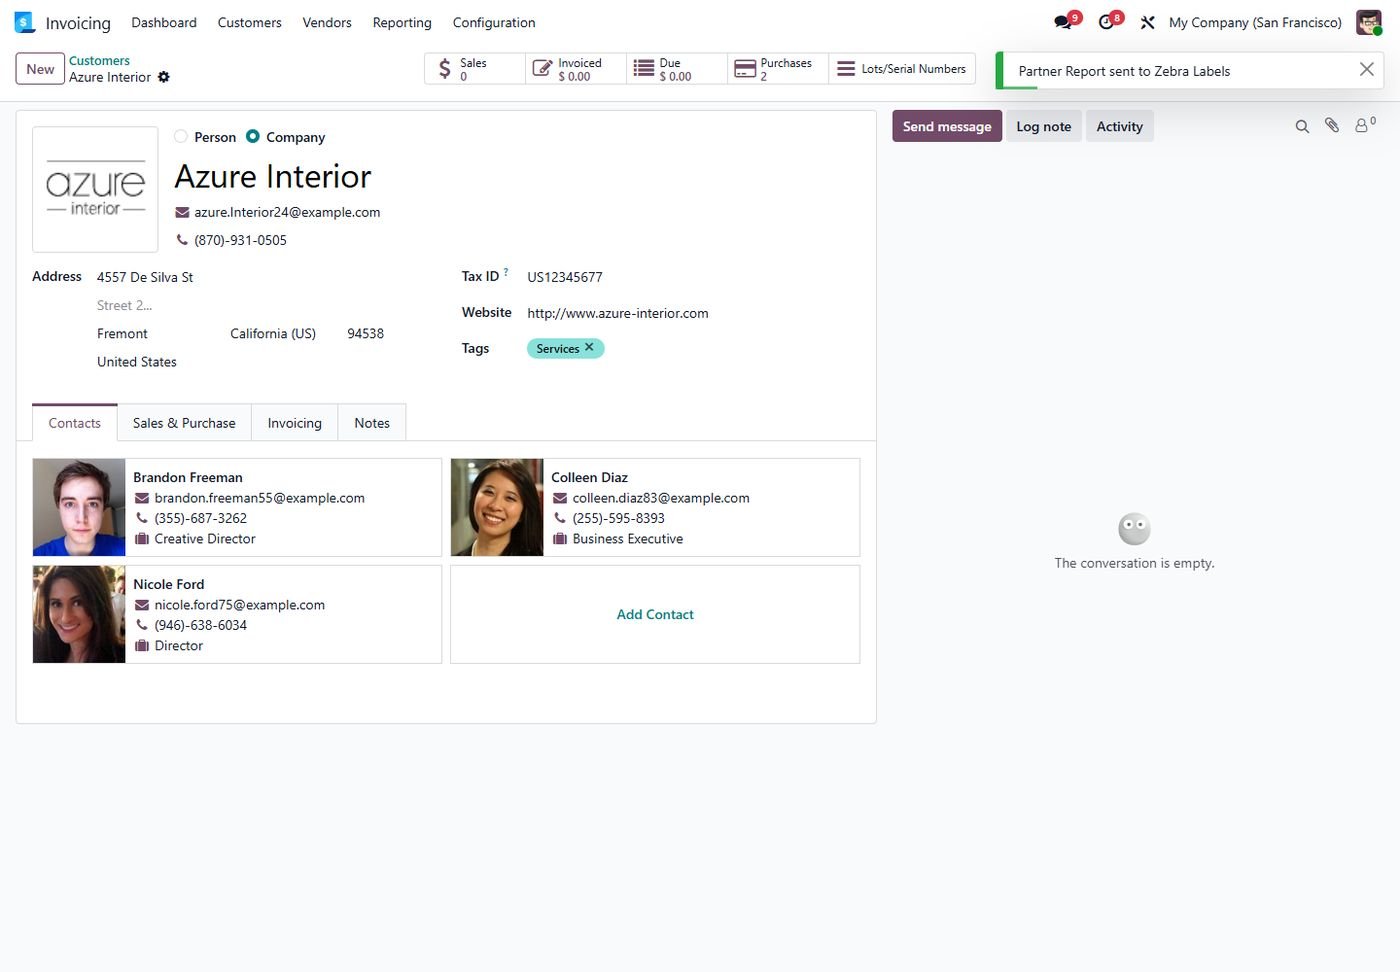Click the gear actions icon beside Azure Interior
This screenshot has height=972, width=1400.
click(164, 77)
